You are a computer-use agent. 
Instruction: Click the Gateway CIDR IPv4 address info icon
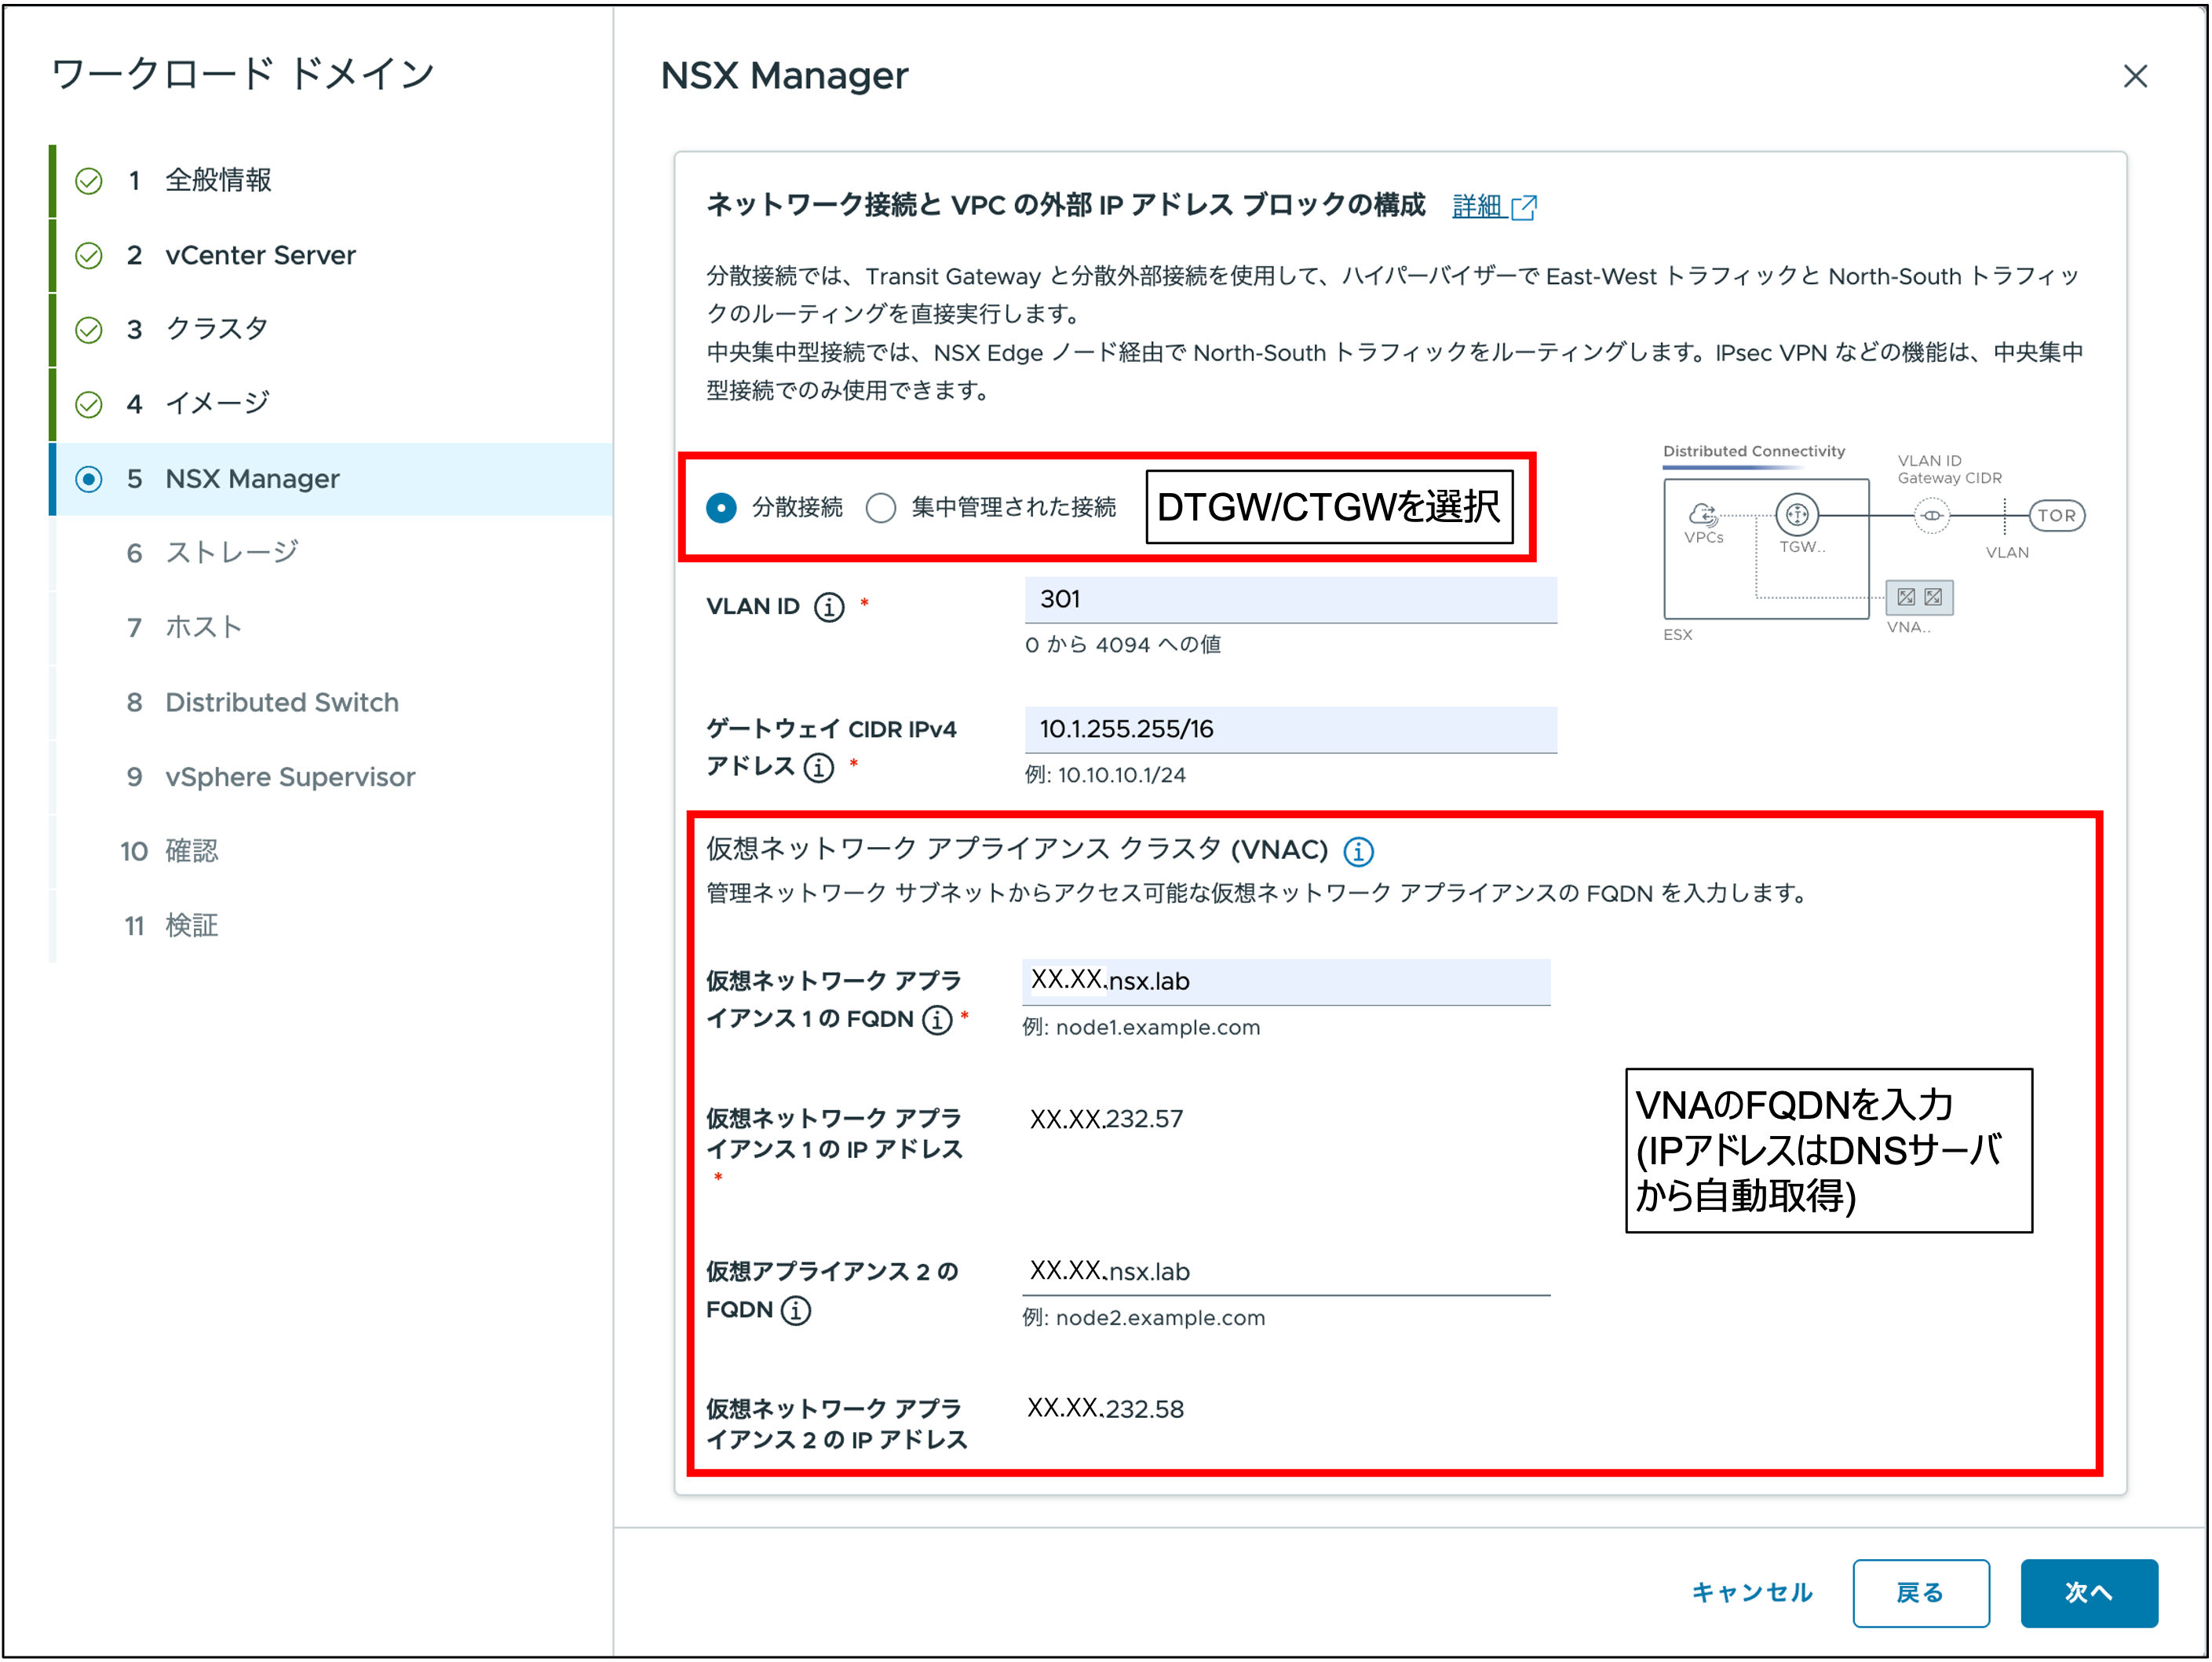pyautogui.click(x=818, y=767)
